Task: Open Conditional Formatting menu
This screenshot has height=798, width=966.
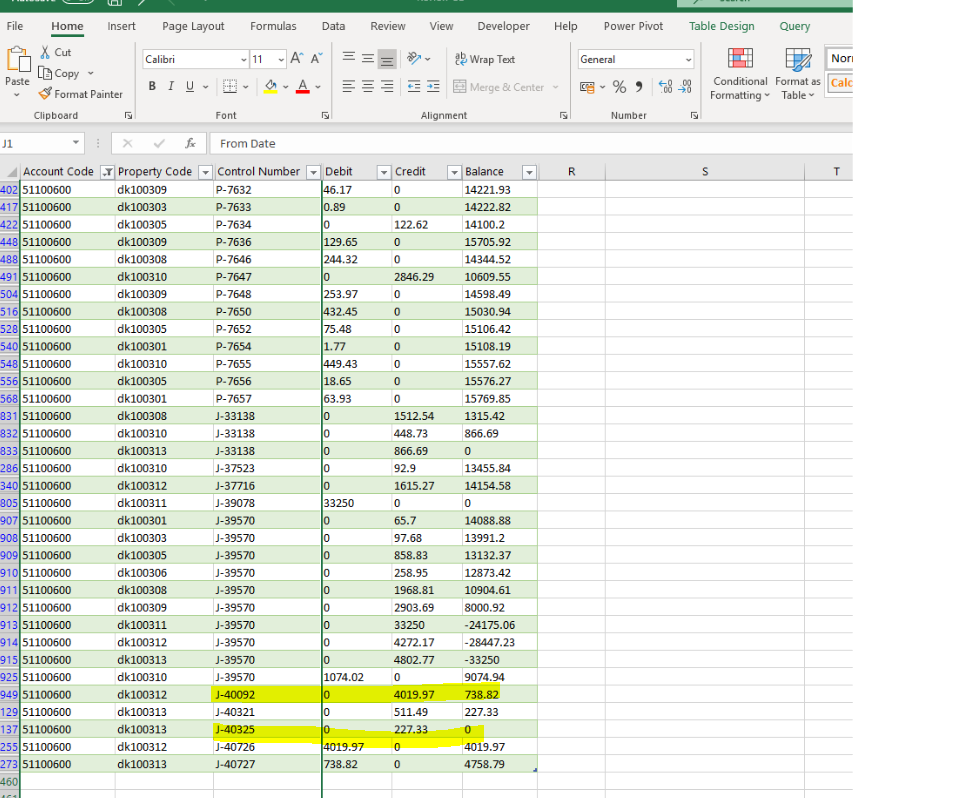Action: pyautogui.click(x=740, y=75)
